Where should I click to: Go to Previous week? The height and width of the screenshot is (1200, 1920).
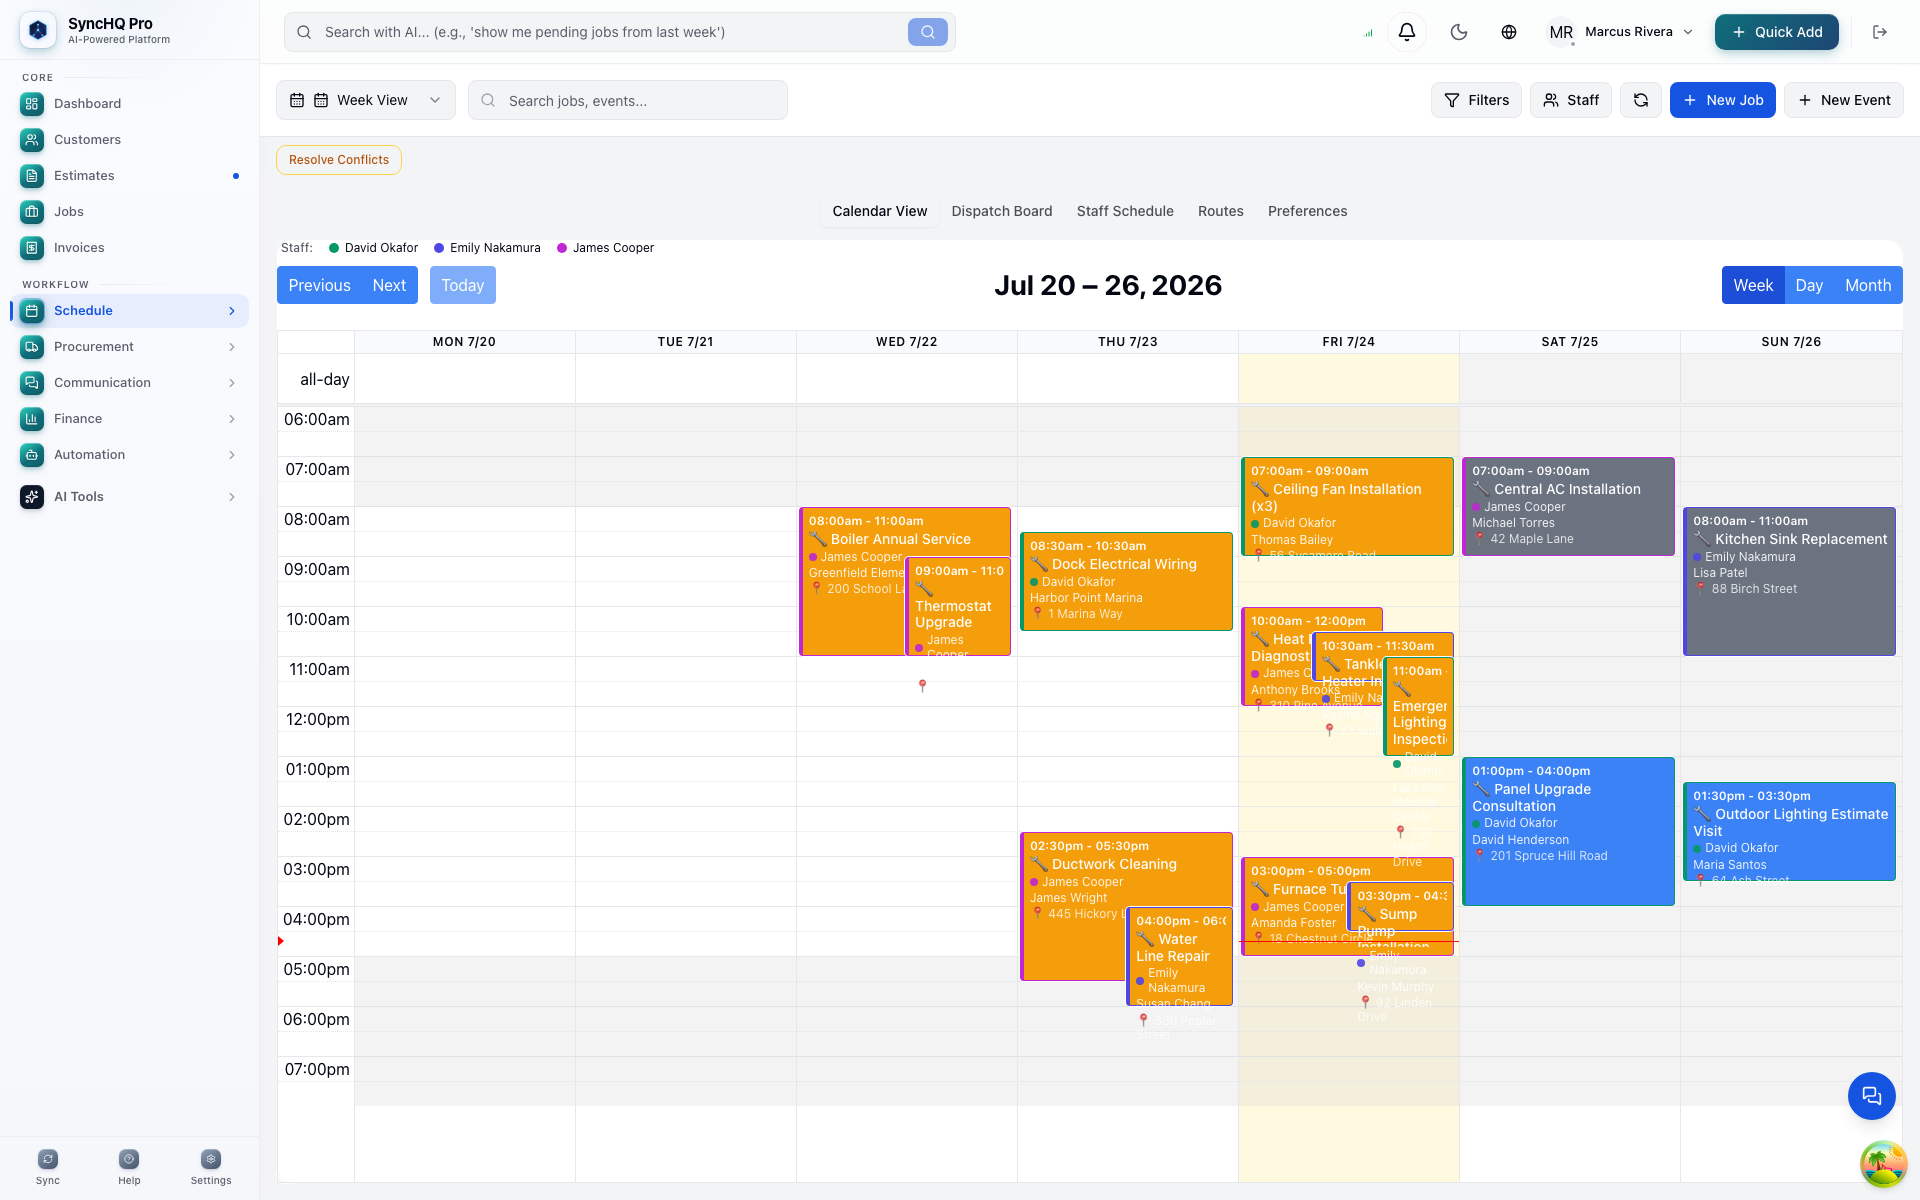click(319, 285)
